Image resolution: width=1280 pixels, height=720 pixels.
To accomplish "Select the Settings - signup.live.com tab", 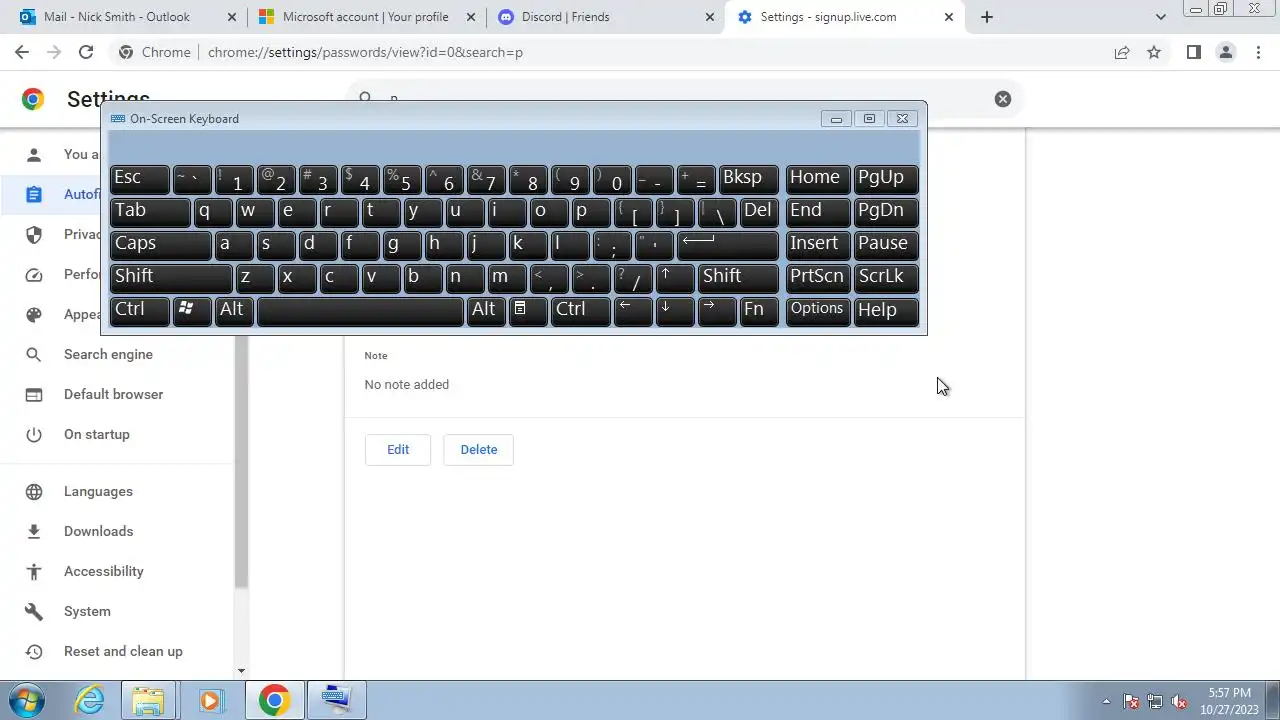I will click(x=844, y=17).
